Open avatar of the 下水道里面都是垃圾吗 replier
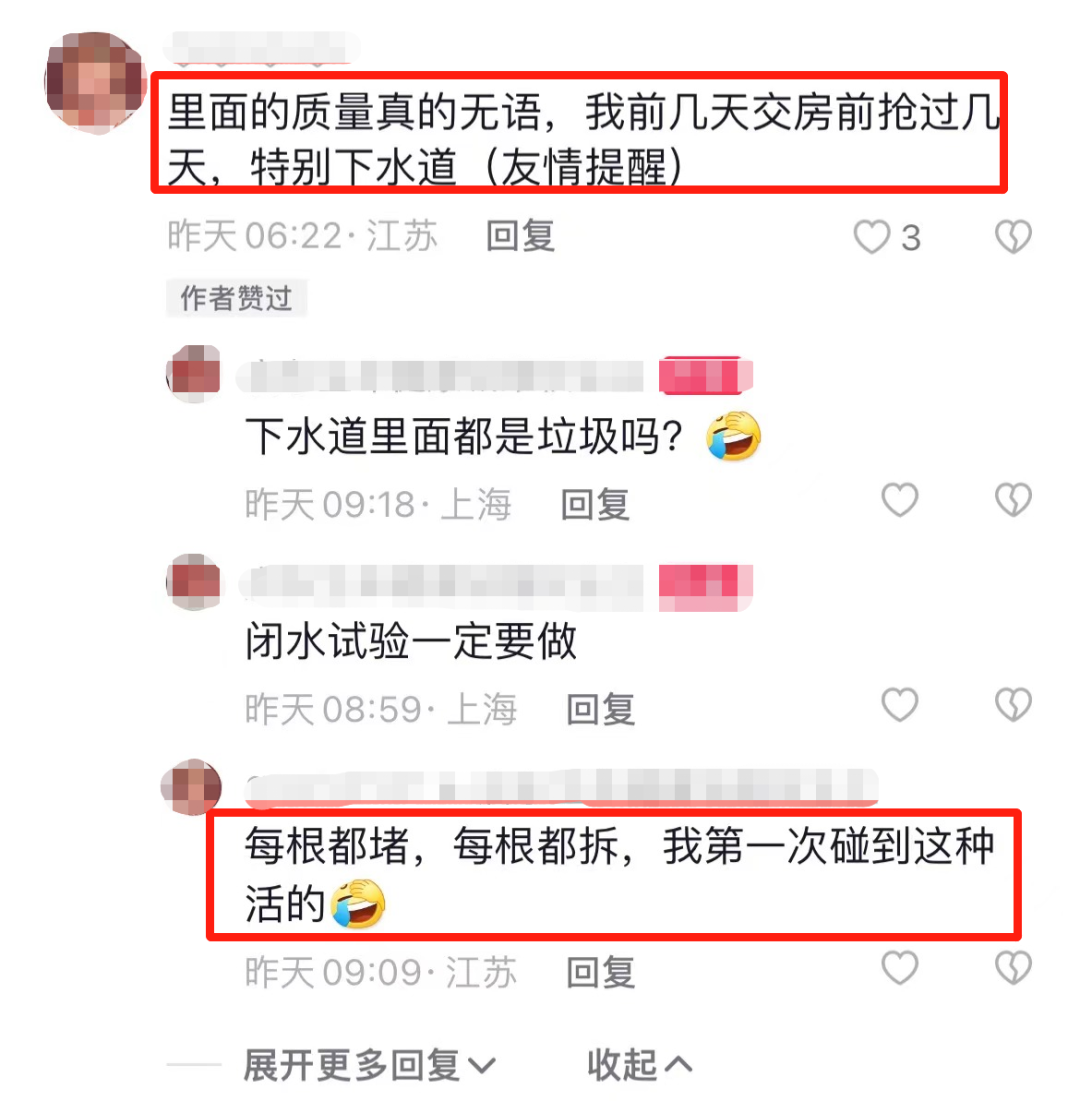 194,373
